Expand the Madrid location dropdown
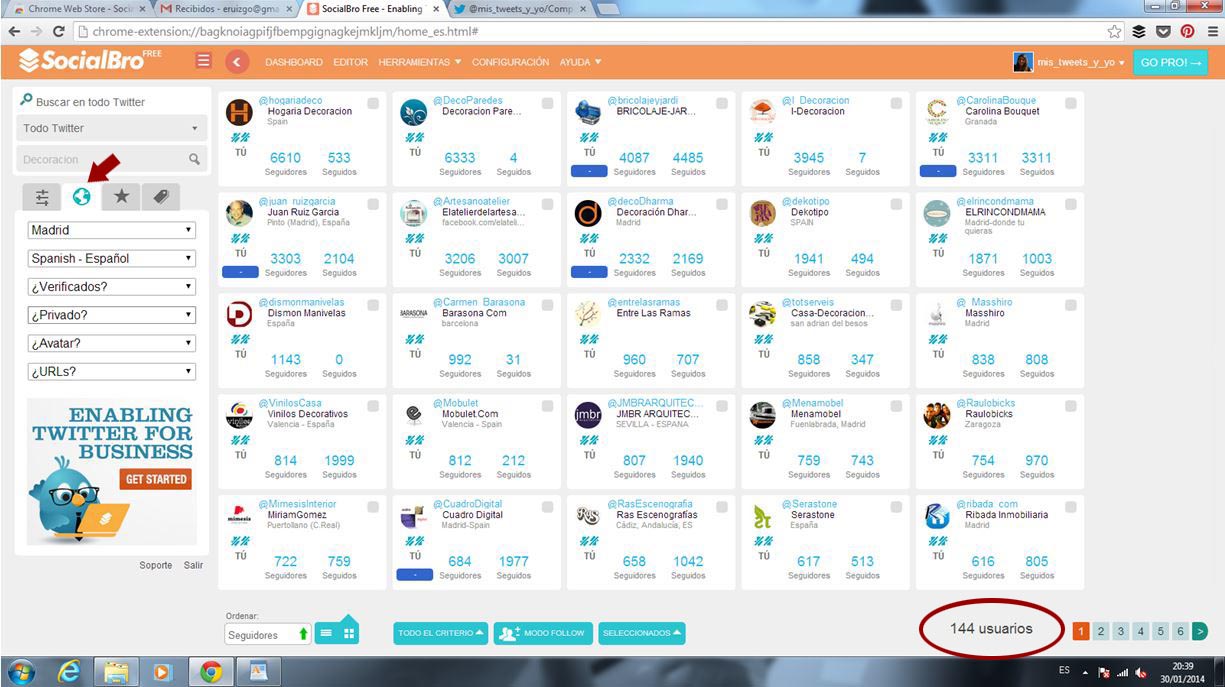Screen dimensions: 1225x687 tap(112, 230)
